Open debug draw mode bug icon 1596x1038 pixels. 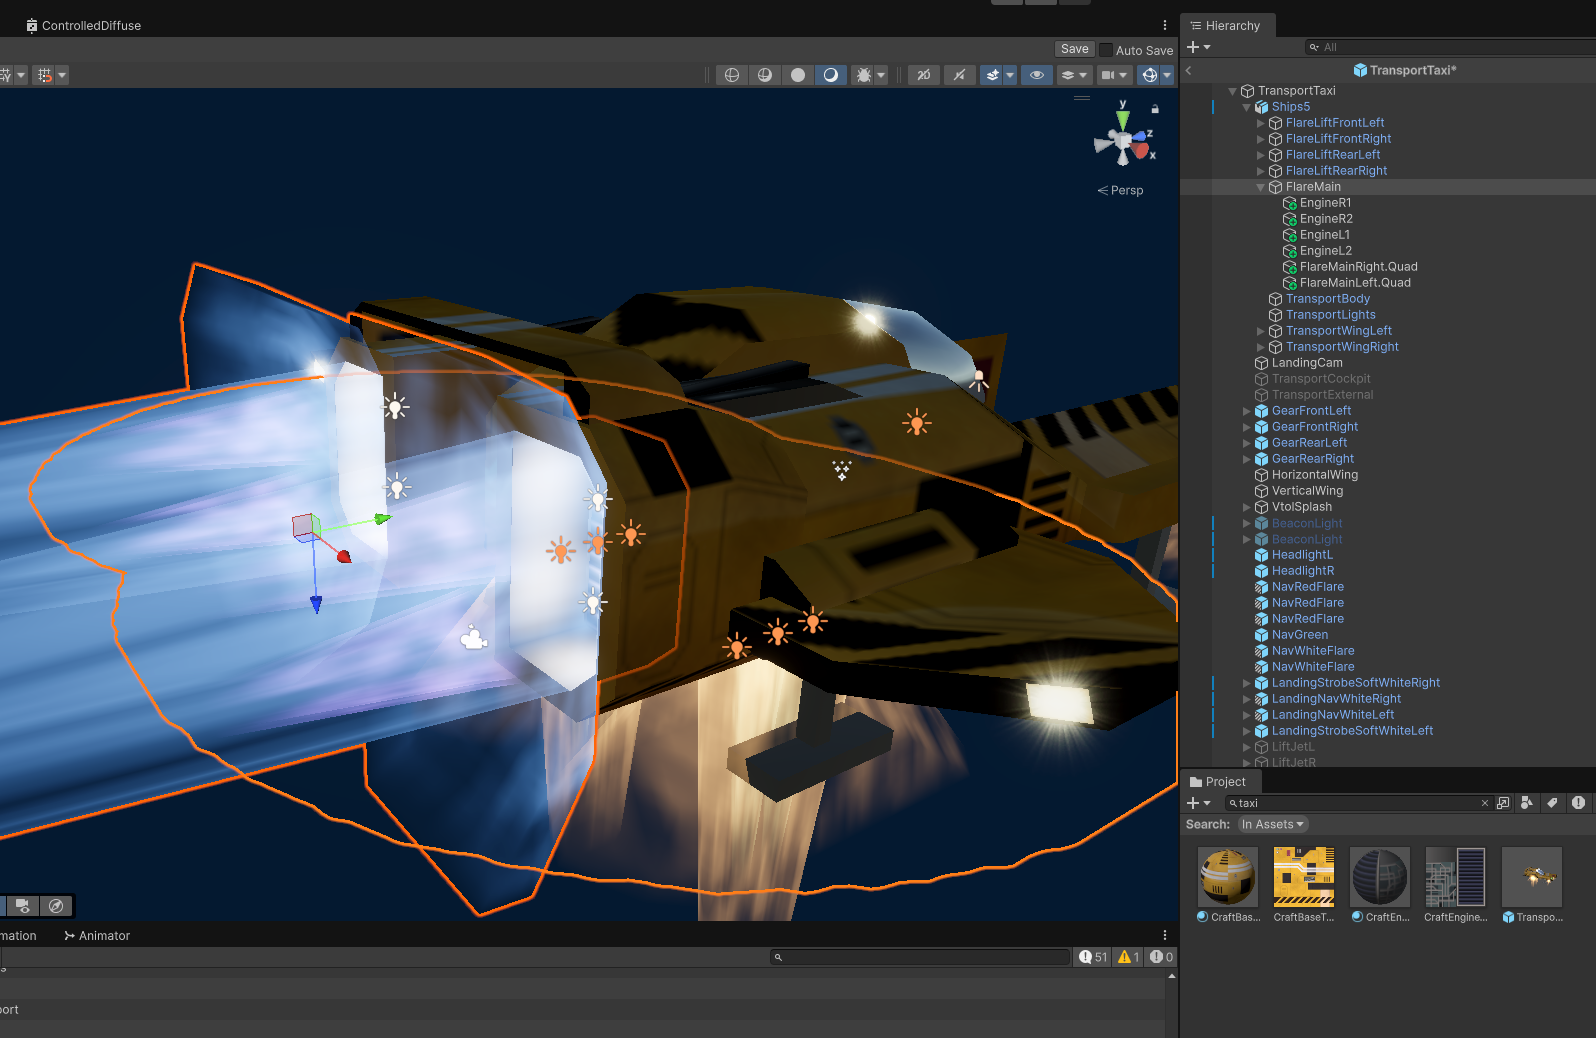click(864, 75)
